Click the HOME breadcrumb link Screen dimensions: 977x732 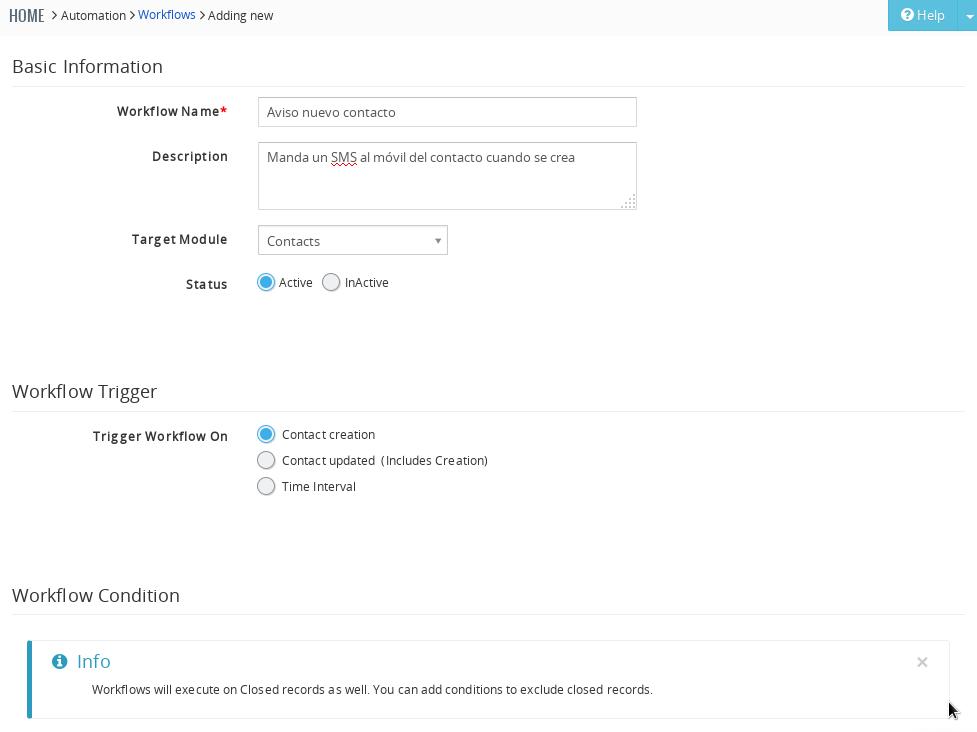27,15
